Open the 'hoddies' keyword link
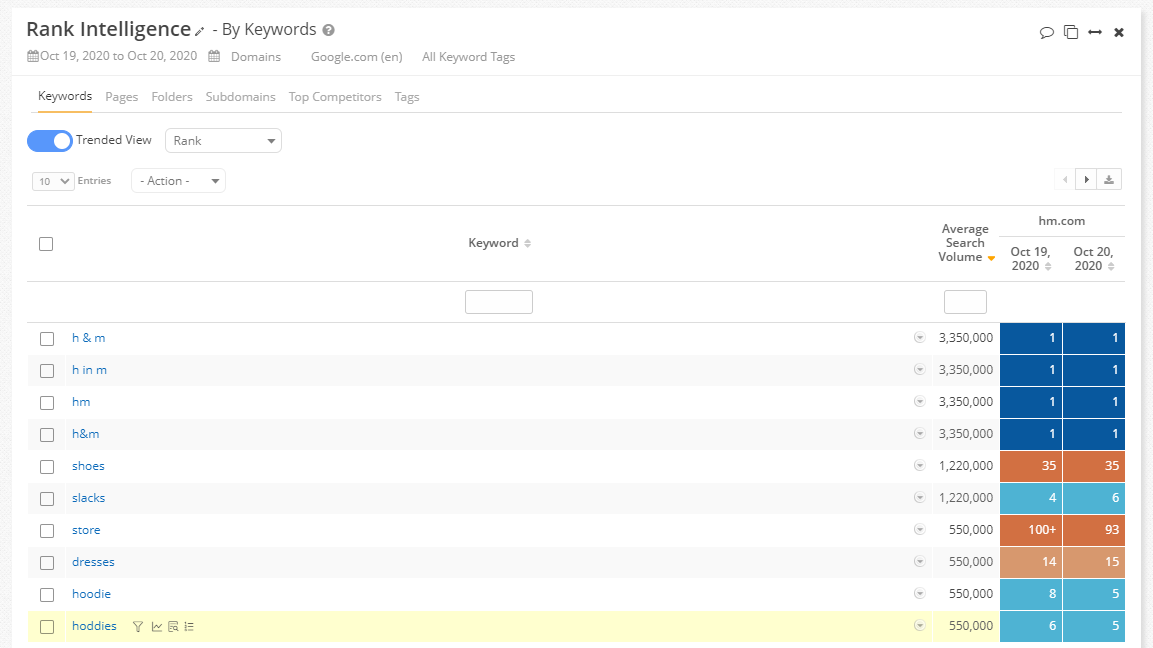The image size is (1153, 648). click(94, 626)
